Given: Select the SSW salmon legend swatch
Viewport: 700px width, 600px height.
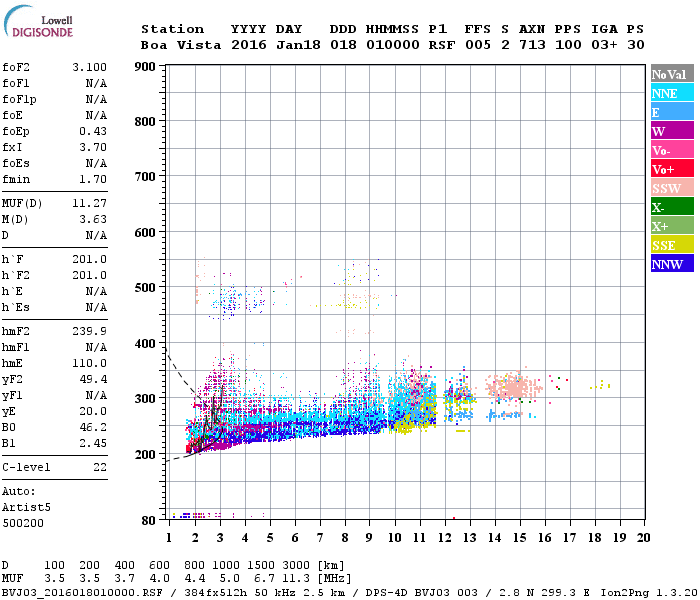Looking at the screenshot, I should (x=672, y=188).
